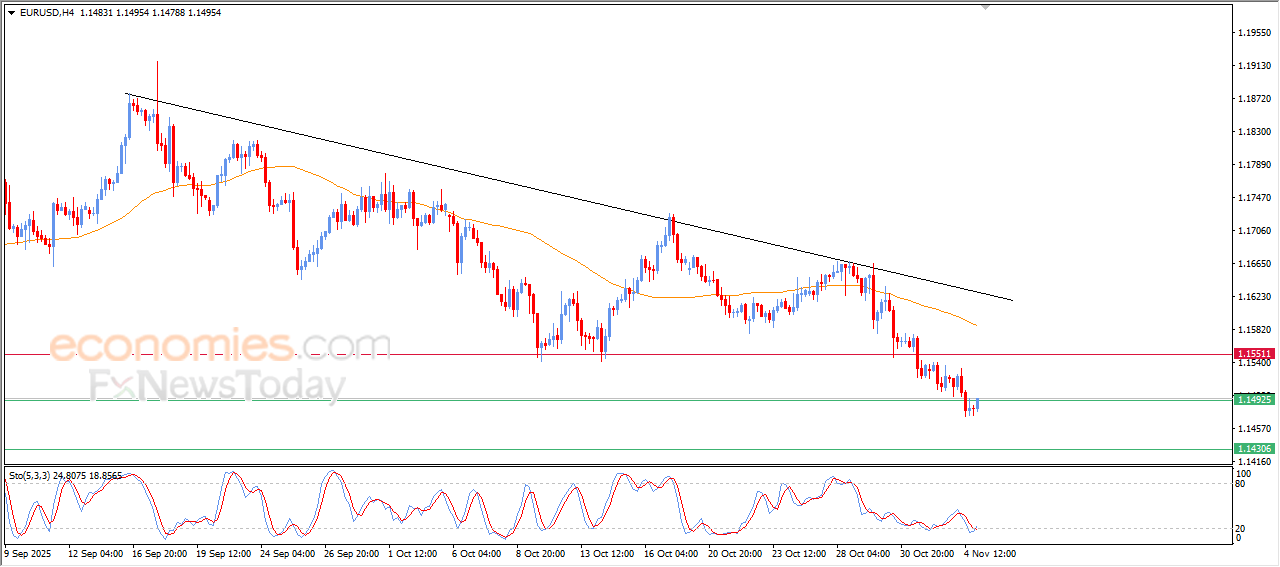Click the 1.16650 price scale value

click(1254, 264)
